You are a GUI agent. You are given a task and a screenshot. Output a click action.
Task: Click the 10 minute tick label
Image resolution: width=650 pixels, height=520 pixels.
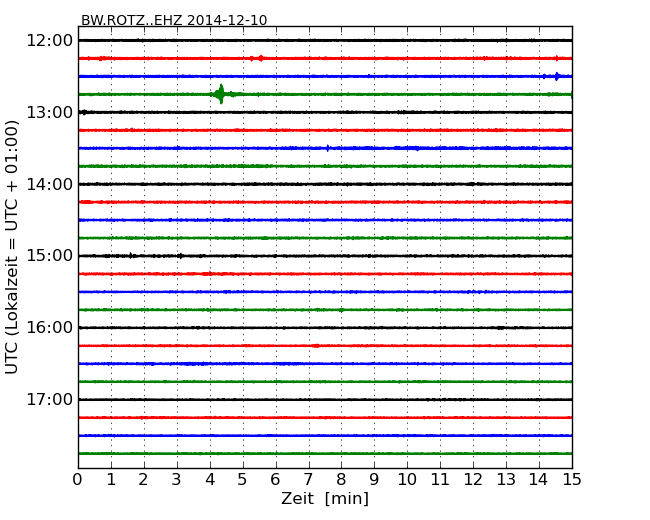coord(407,479)
